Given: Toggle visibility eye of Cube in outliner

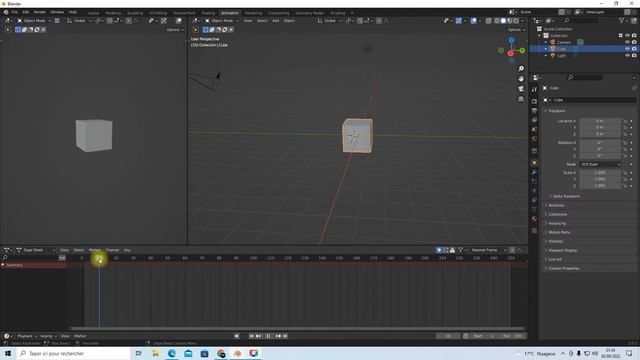Looking at the screenshot, I should pyautogui.click(x=627, y=49).
